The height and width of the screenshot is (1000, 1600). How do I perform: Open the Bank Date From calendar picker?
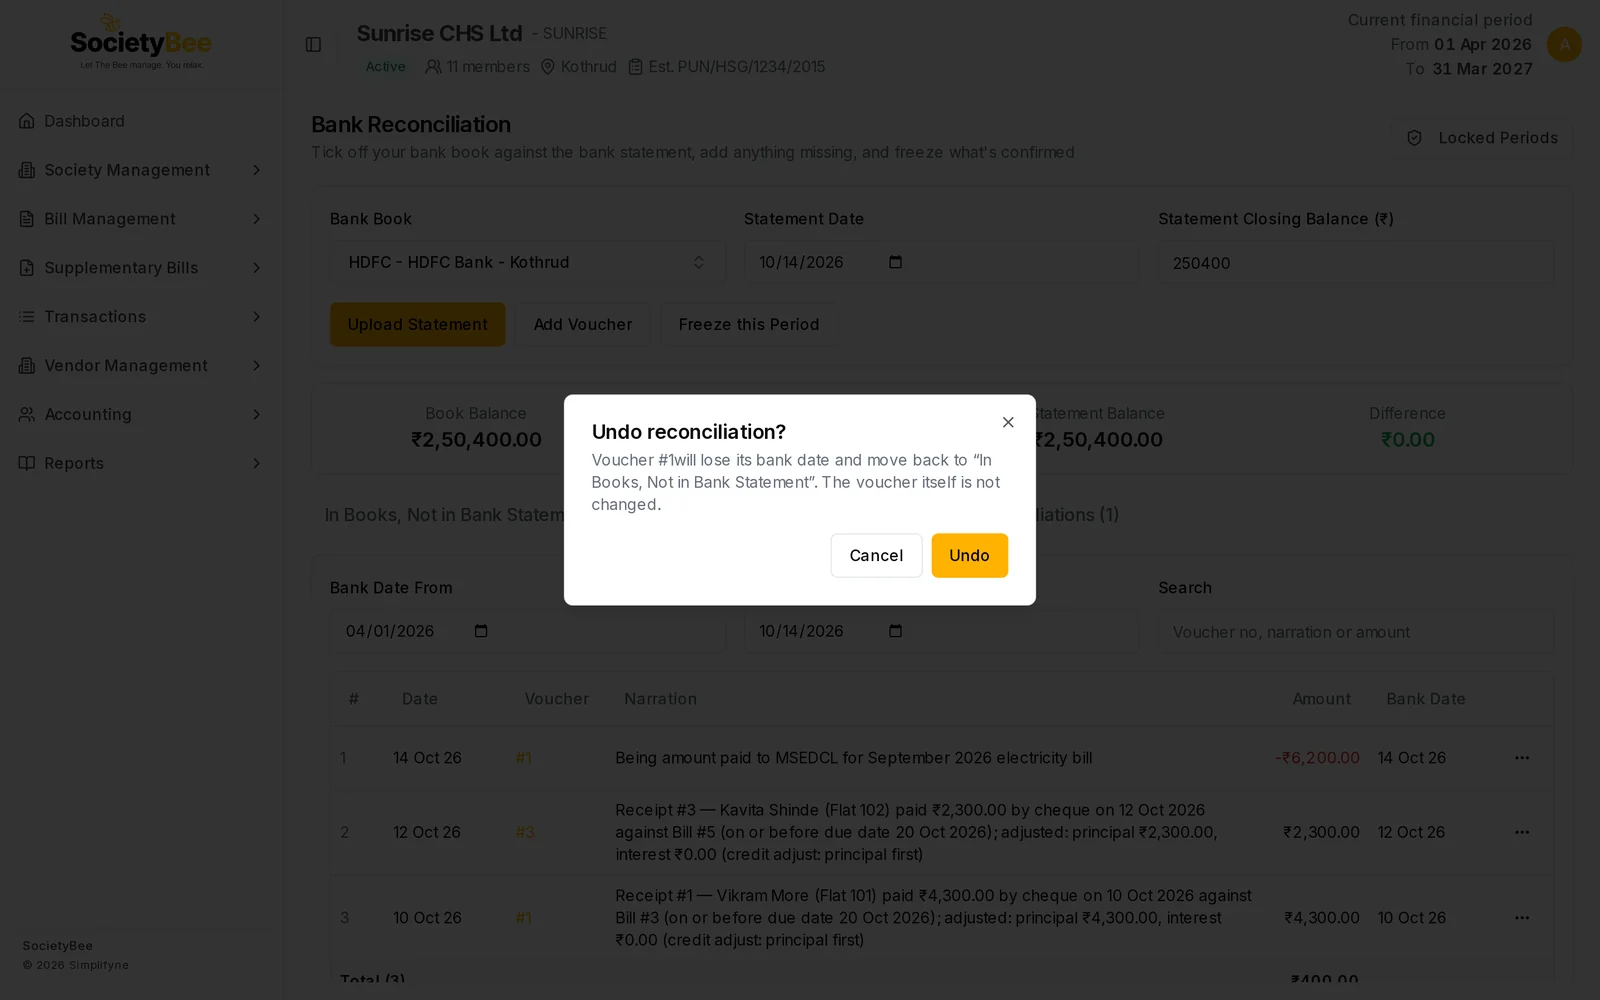481,631
